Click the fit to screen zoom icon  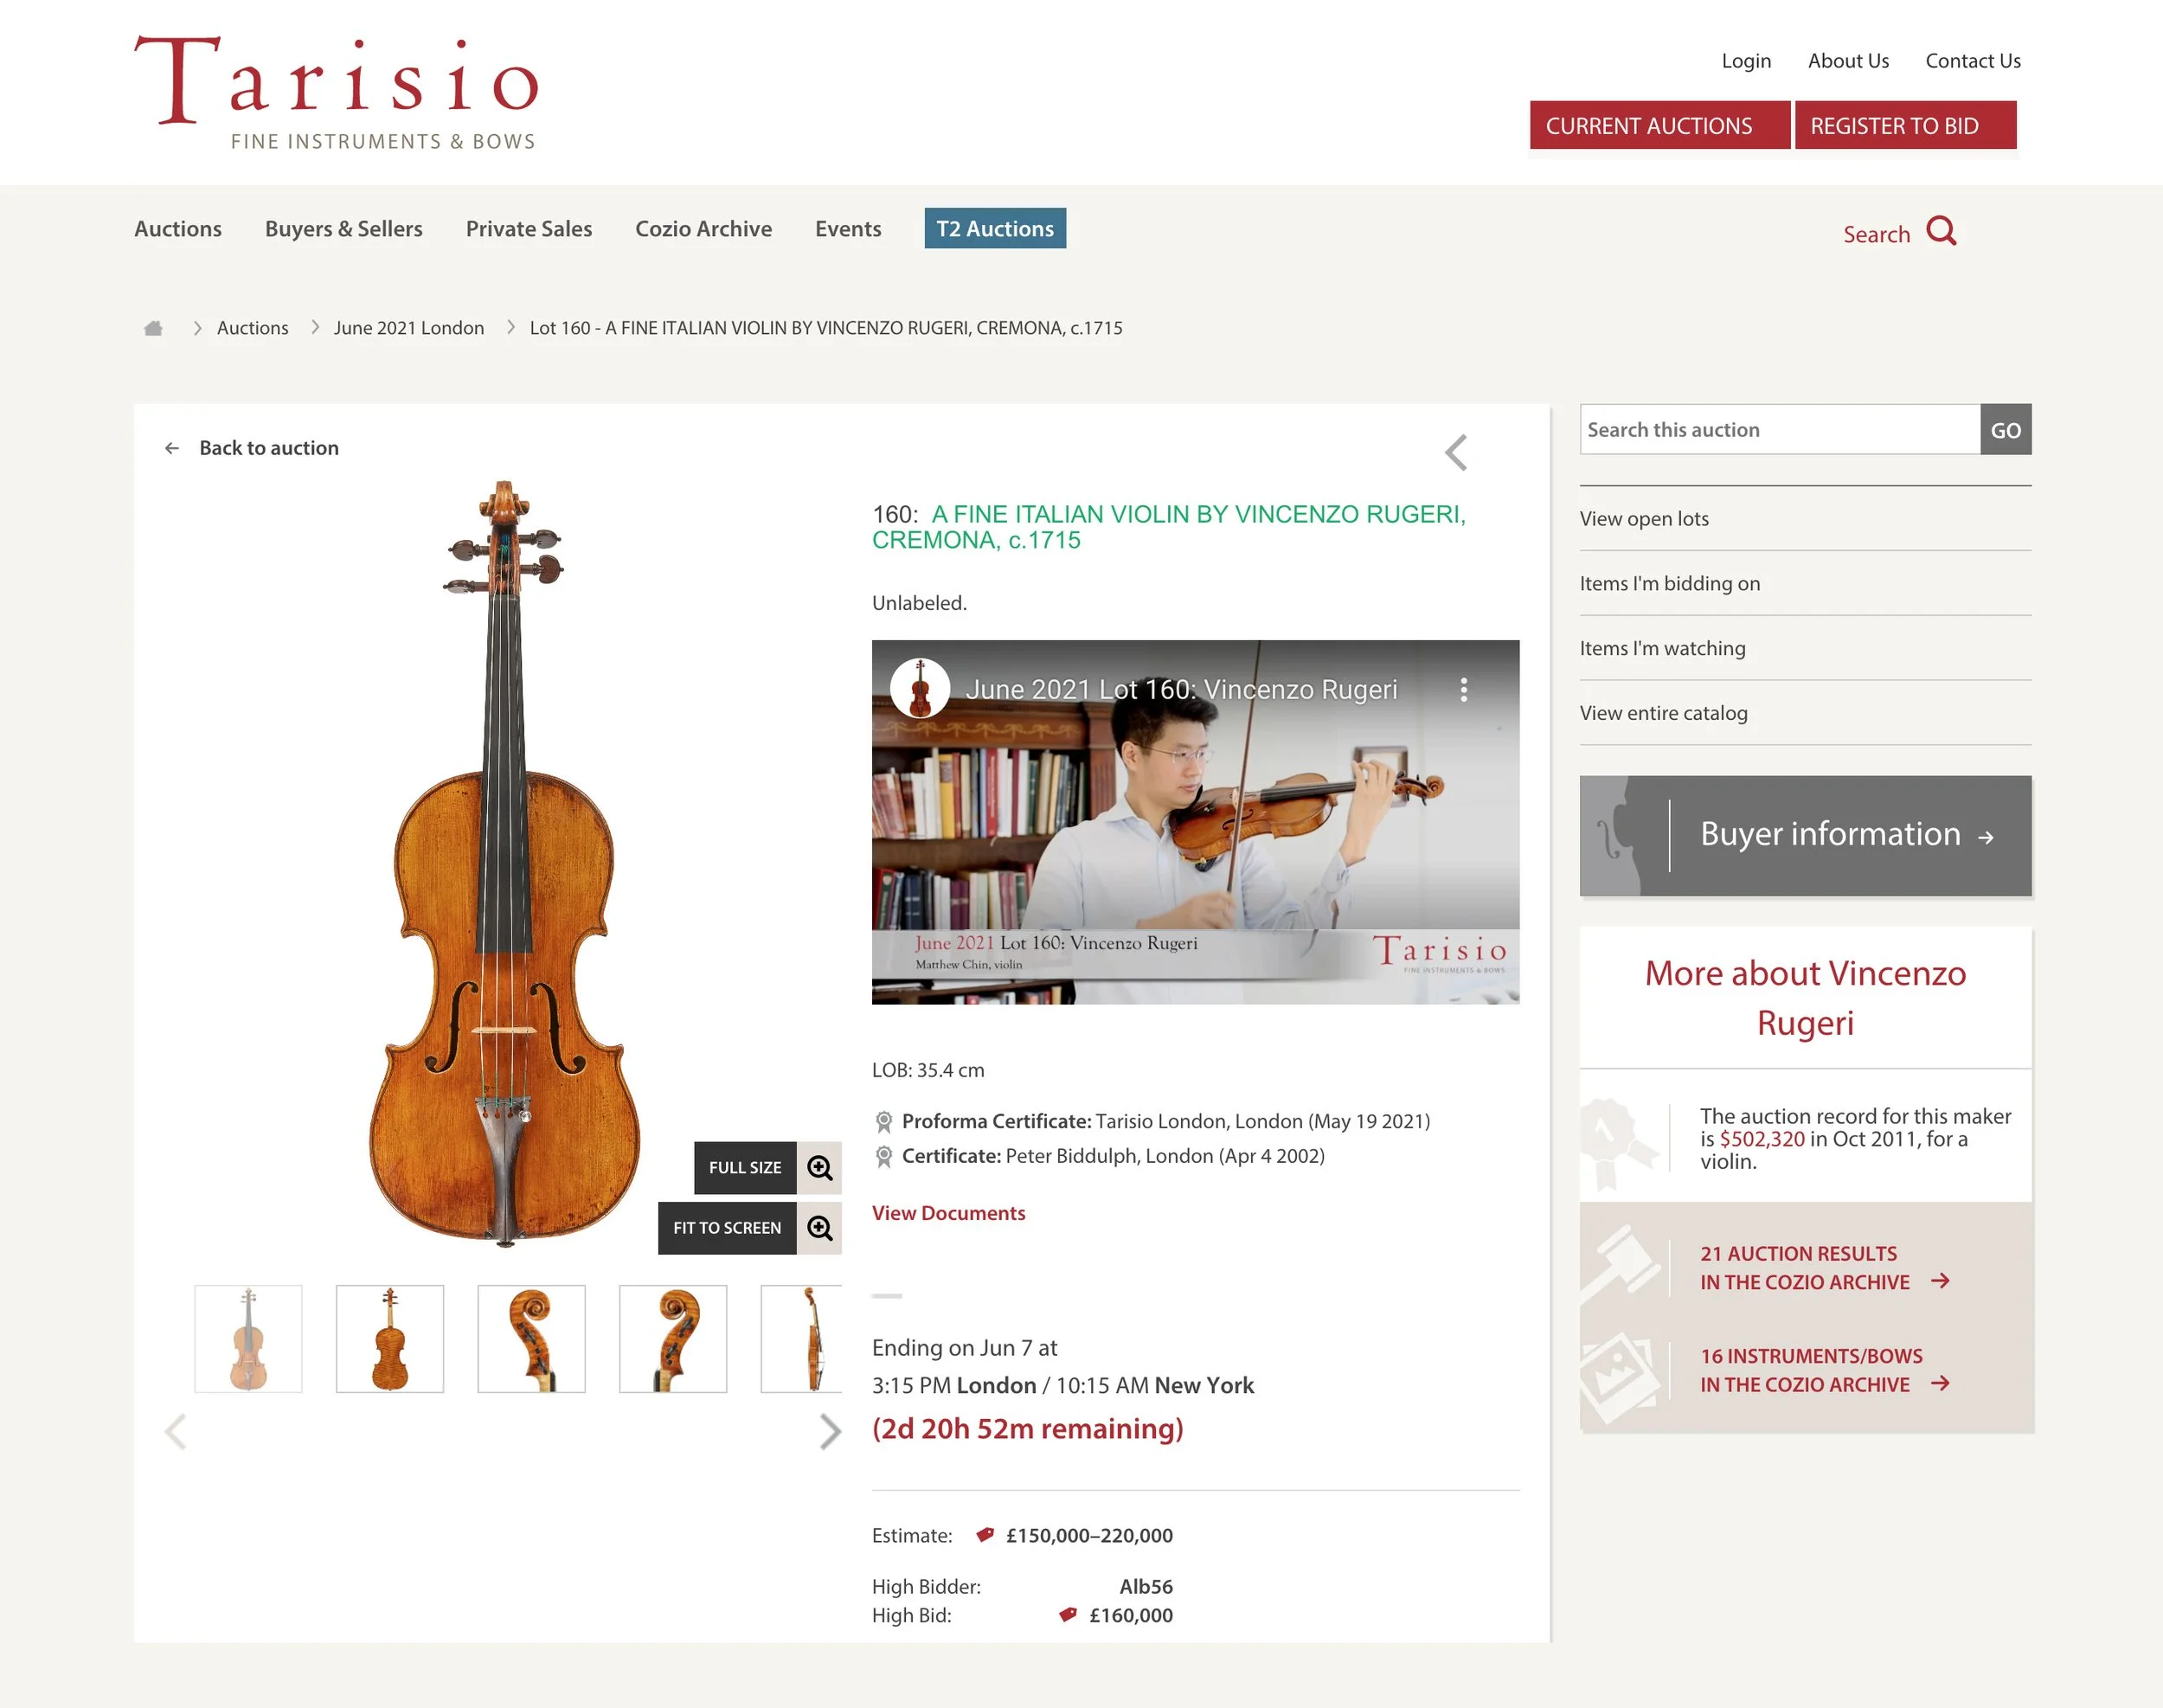click(819, 1227)
